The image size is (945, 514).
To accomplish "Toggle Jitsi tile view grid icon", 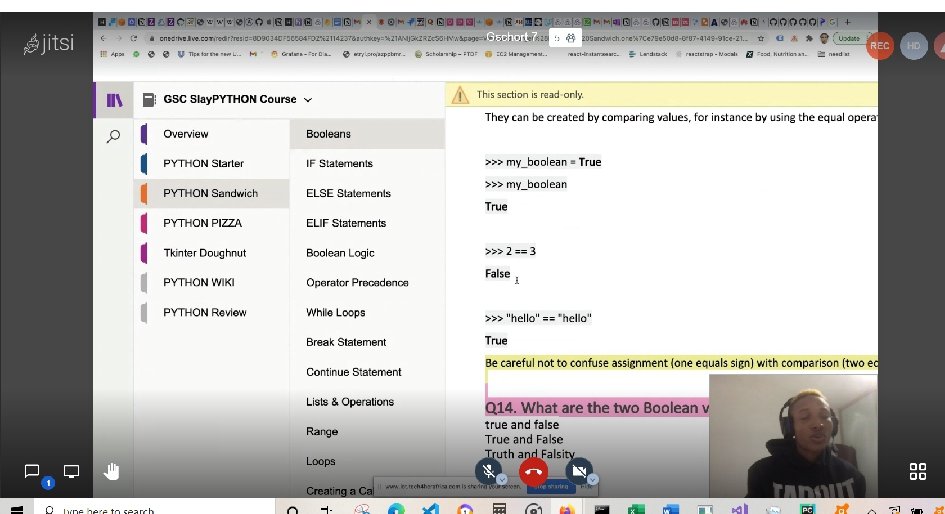I will [917, 471].
